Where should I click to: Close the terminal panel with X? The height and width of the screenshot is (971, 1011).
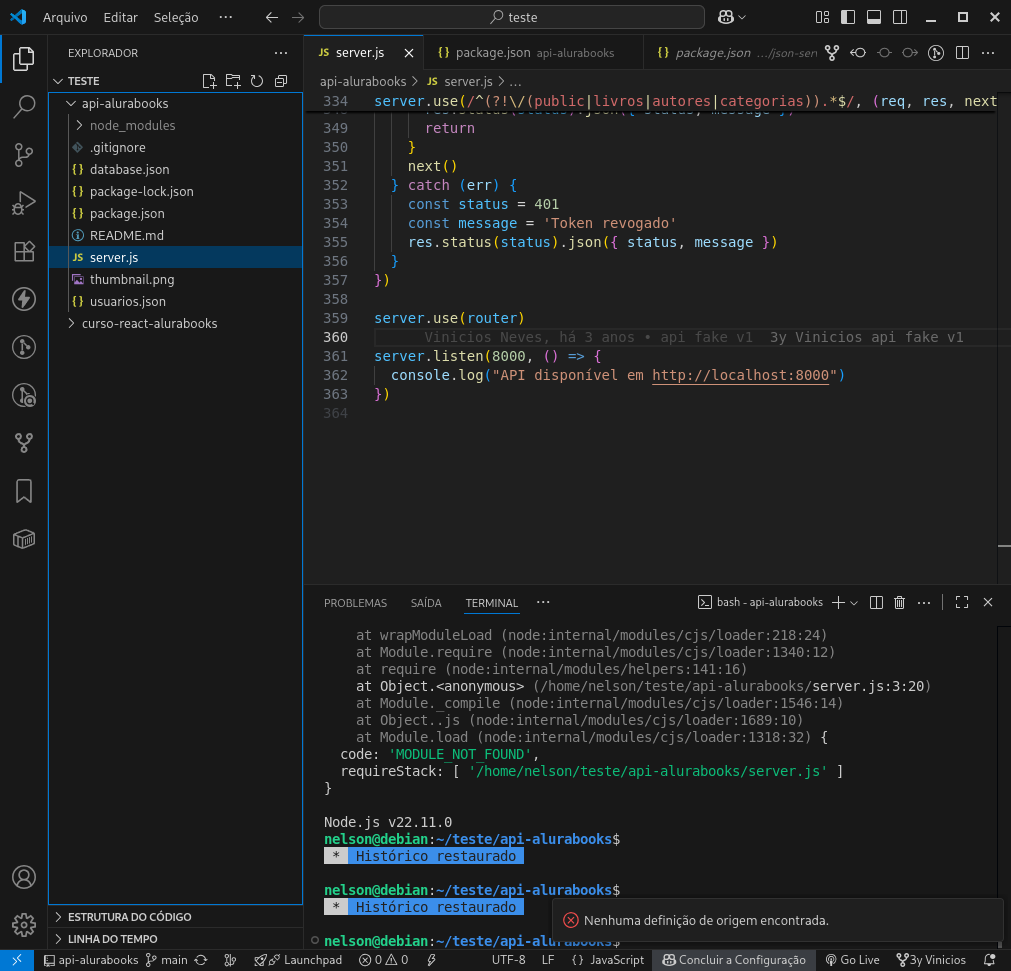[x=988, y=602]
